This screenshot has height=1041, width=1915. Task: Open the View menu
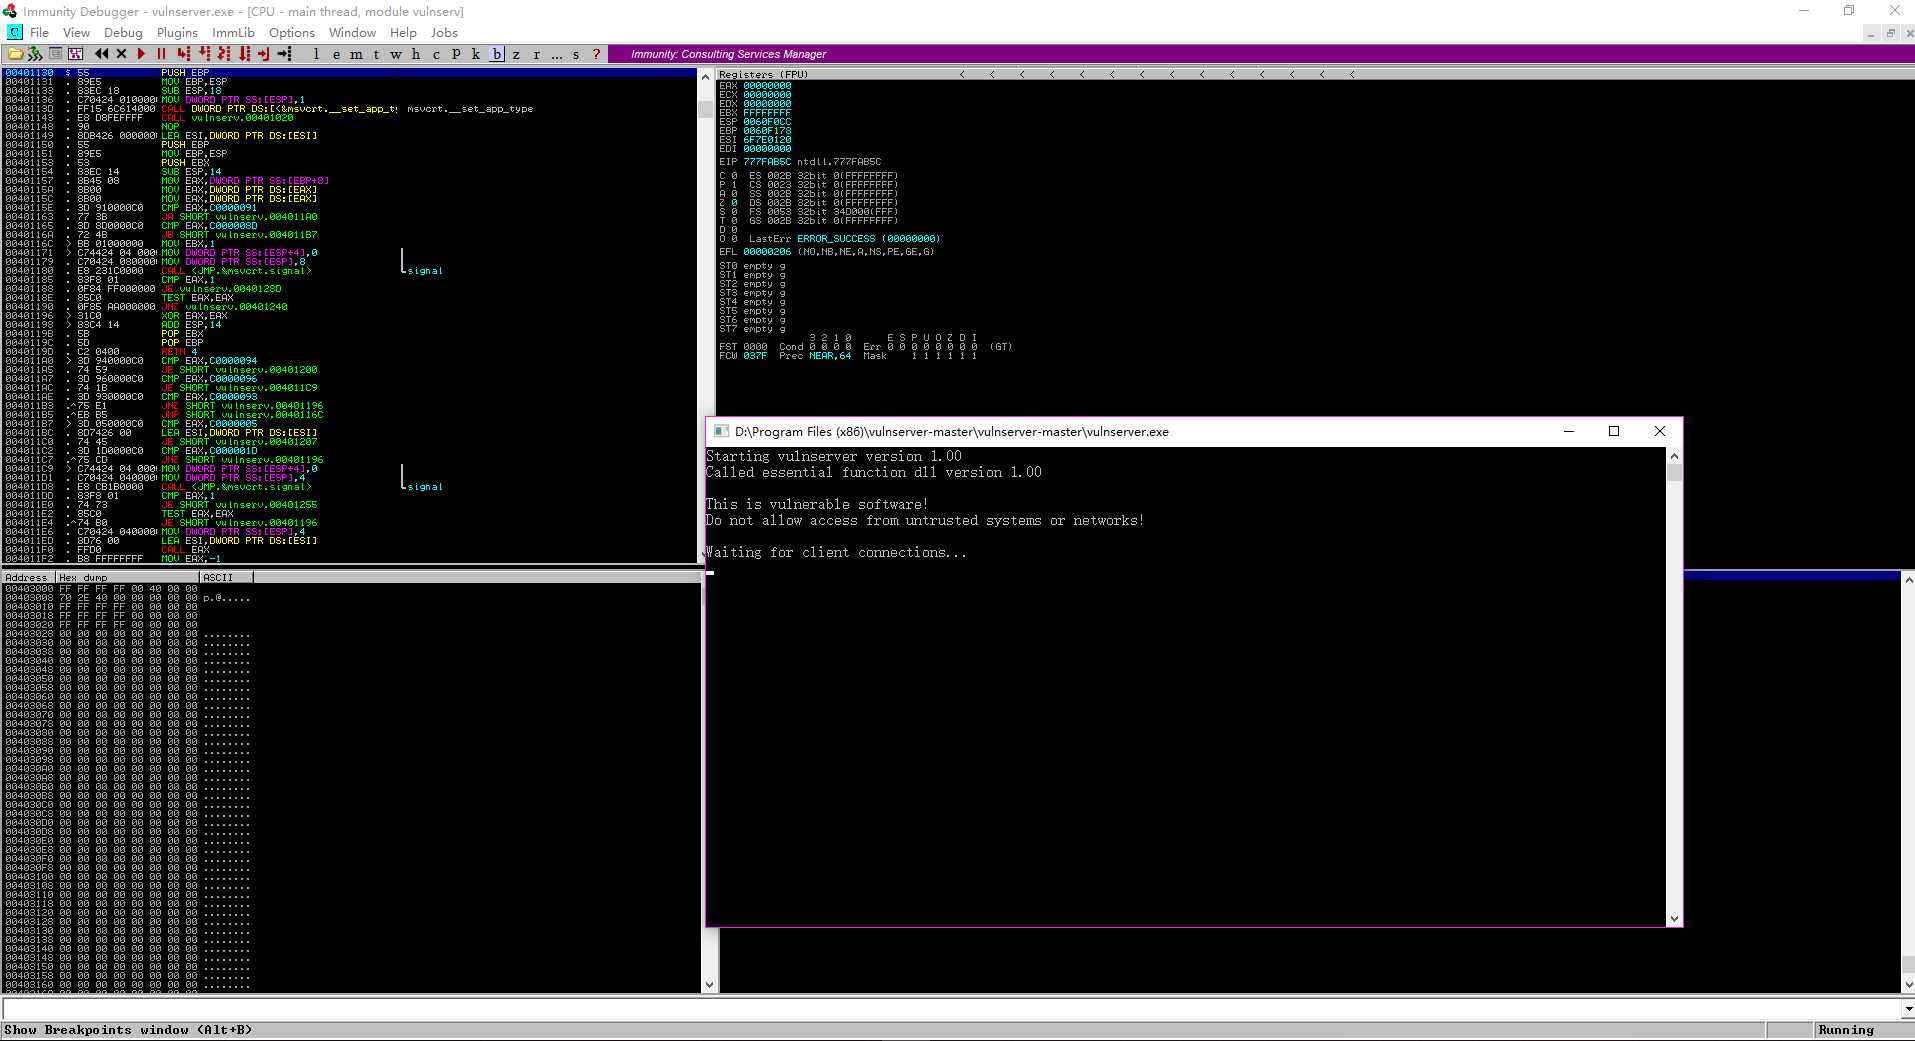coord(76,33)
